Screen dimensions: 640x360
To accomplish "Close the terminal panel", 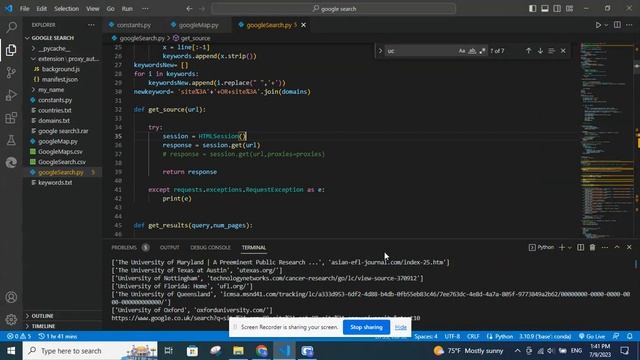I will tap(629, 247).
